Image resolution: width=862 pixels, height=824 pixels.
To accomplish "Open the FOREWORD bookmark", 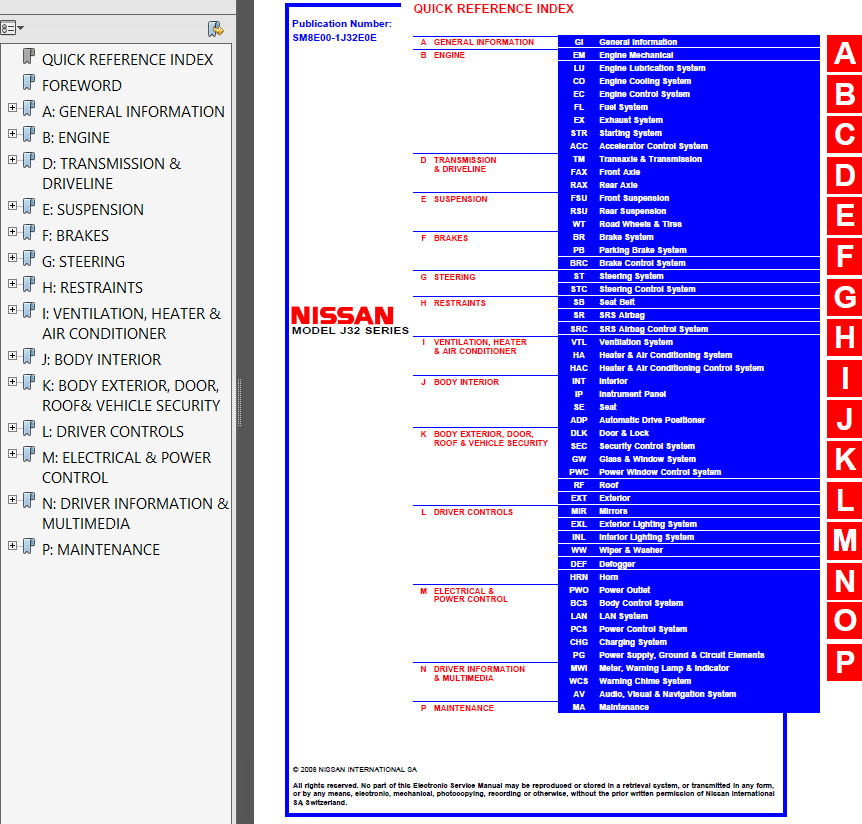I will tap(82, 86).
